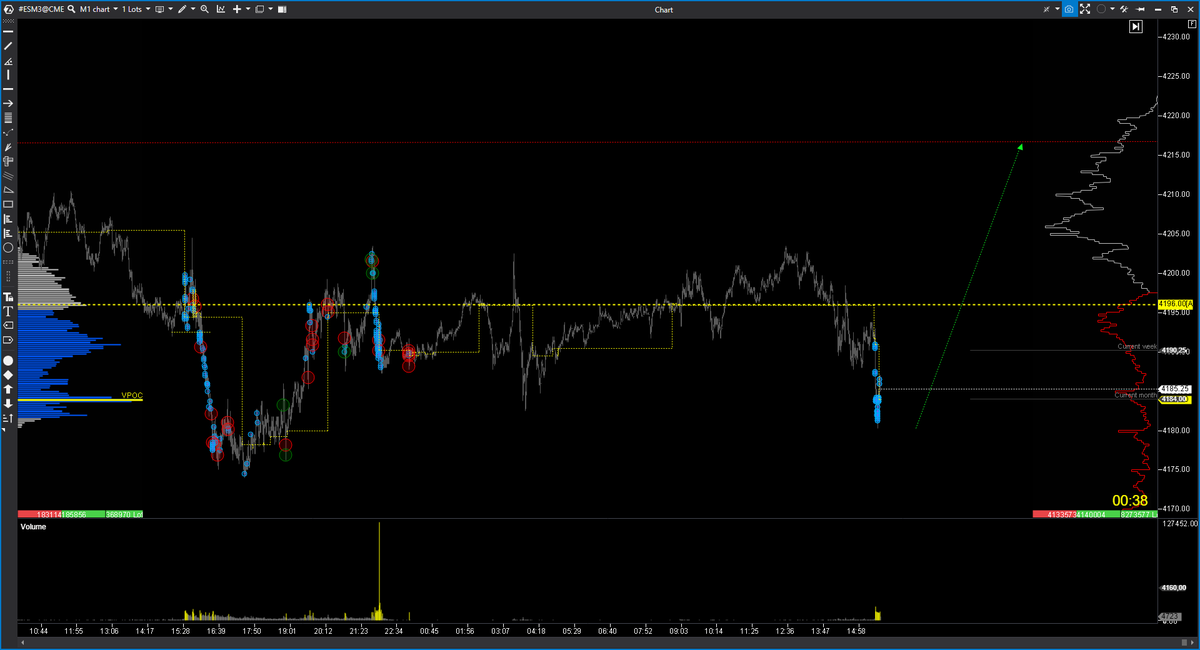Image resolution: width=1200 pixels, height=650 pixels.
Task: Click the #ESM3@CME symbol name
Action: point(41,9)
